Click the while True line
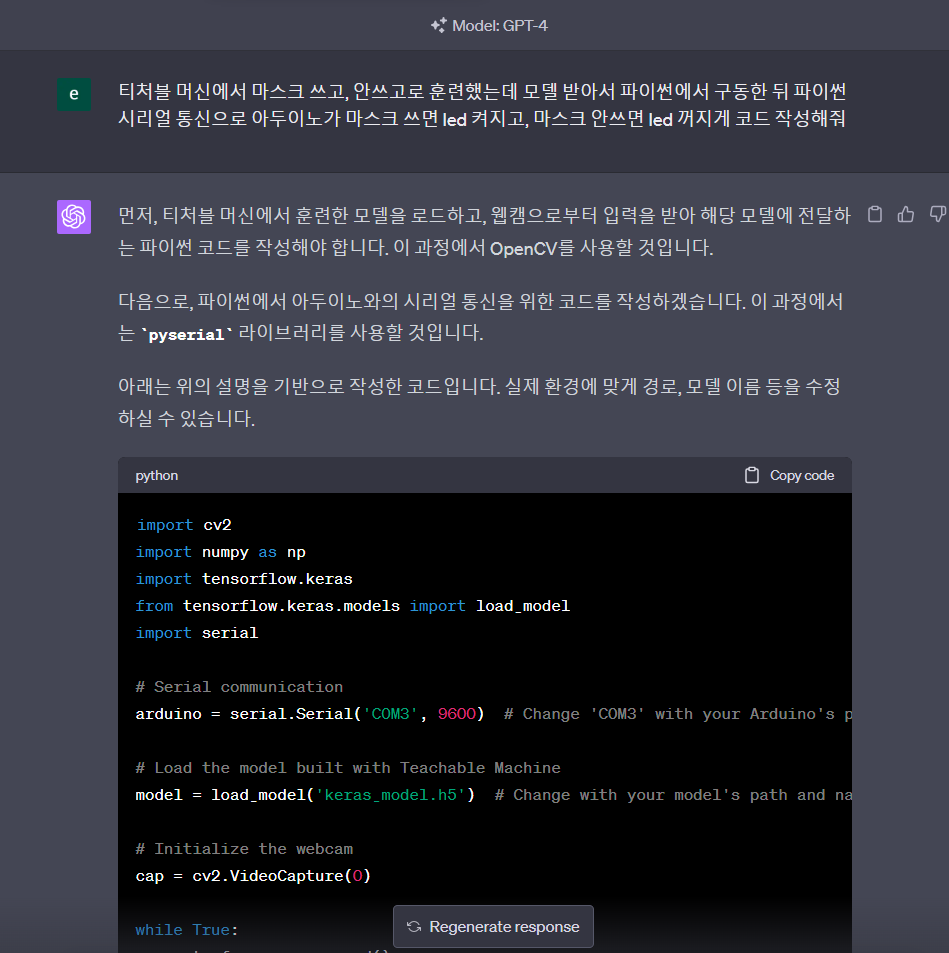Image resolution: width=949 pixels, height=953 pixels. point(187,930)
